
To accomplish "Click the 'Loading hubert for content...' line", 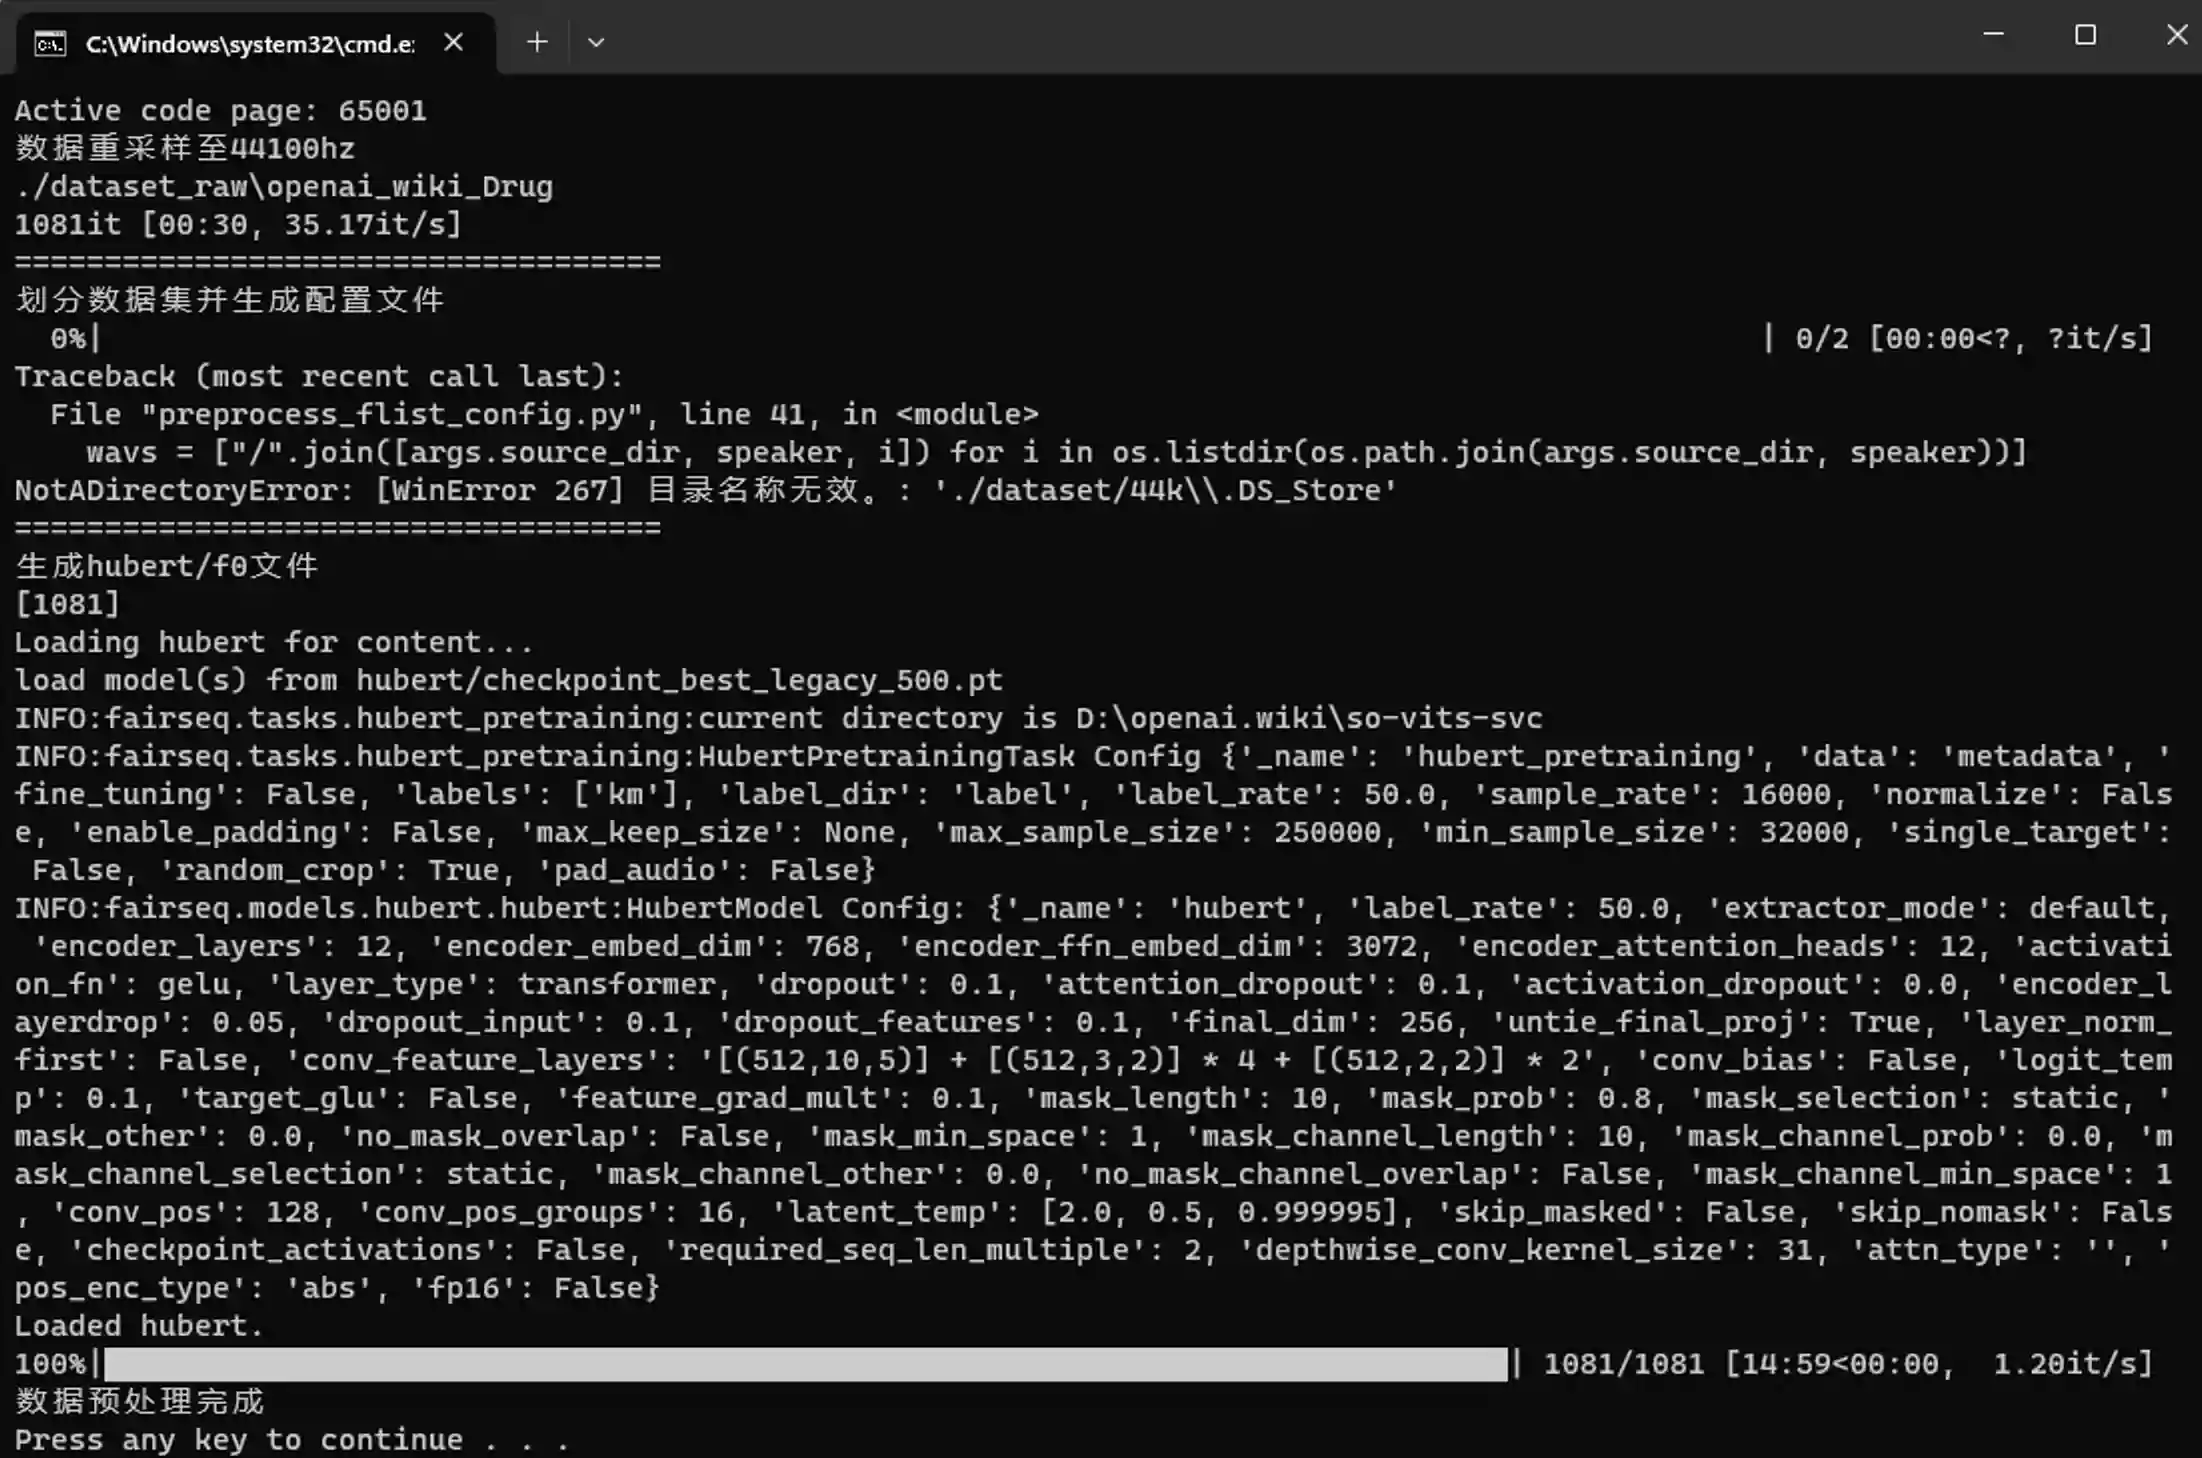I will click(274, 643).
